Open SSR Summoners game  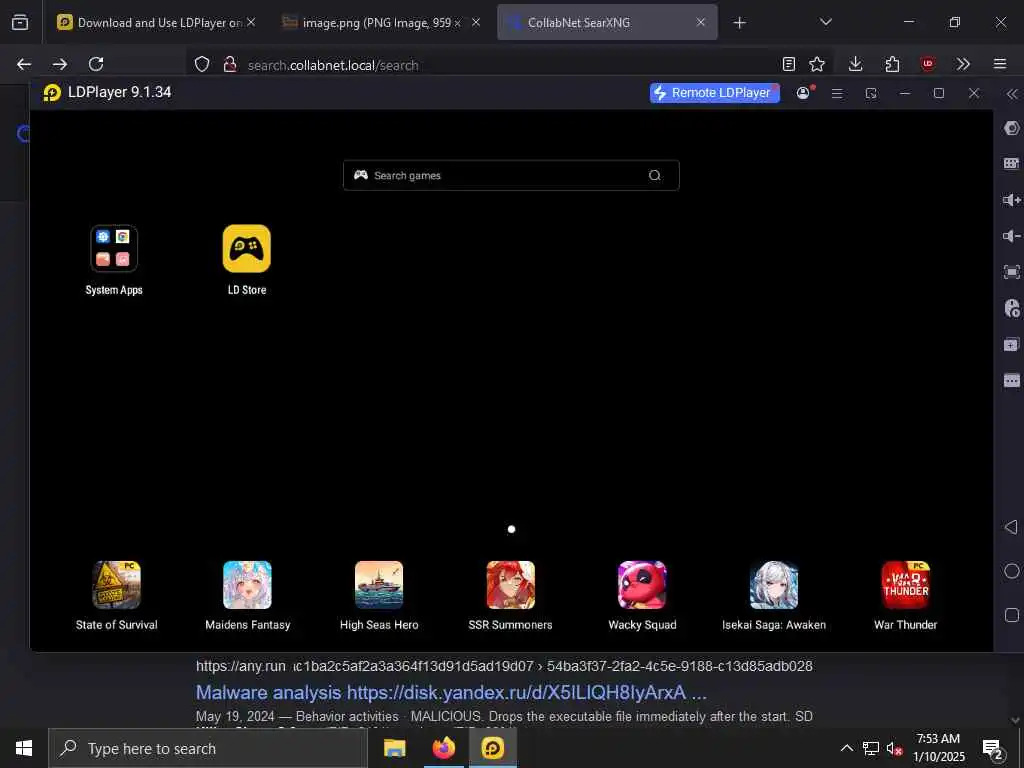pyautogui.click(x=511, y=585)
